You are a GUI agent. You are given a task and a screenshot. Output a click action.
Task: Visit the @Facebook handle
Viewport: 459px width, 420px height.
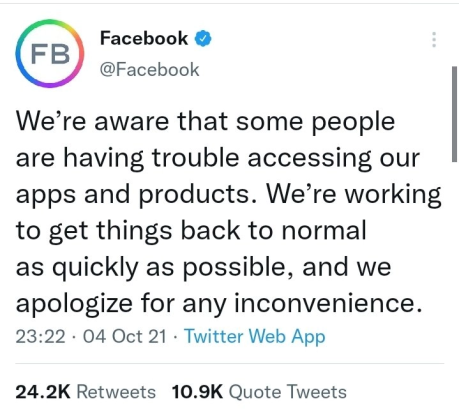tap(149, 70)
